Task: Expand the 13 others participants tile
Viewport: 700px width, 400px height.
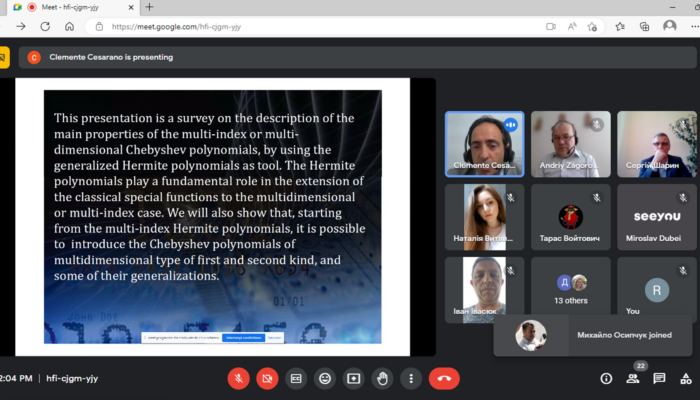Action: pos(571,289)
